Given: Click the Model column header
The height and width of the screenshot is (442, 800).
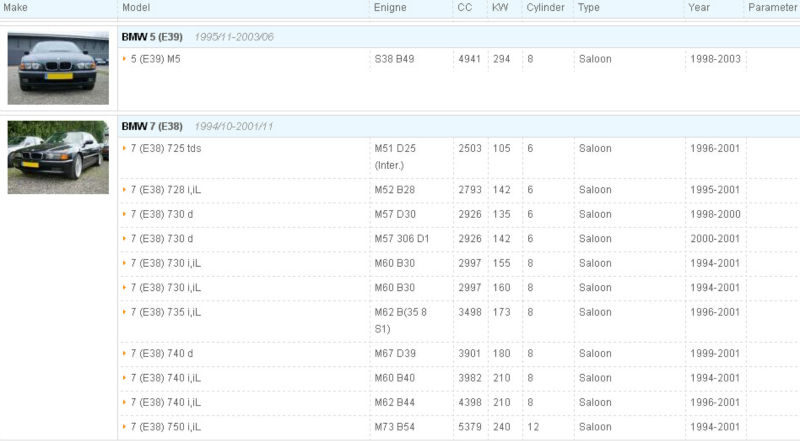Looking at the screenshot, I should pyautogui.click(x=136, y=8).
